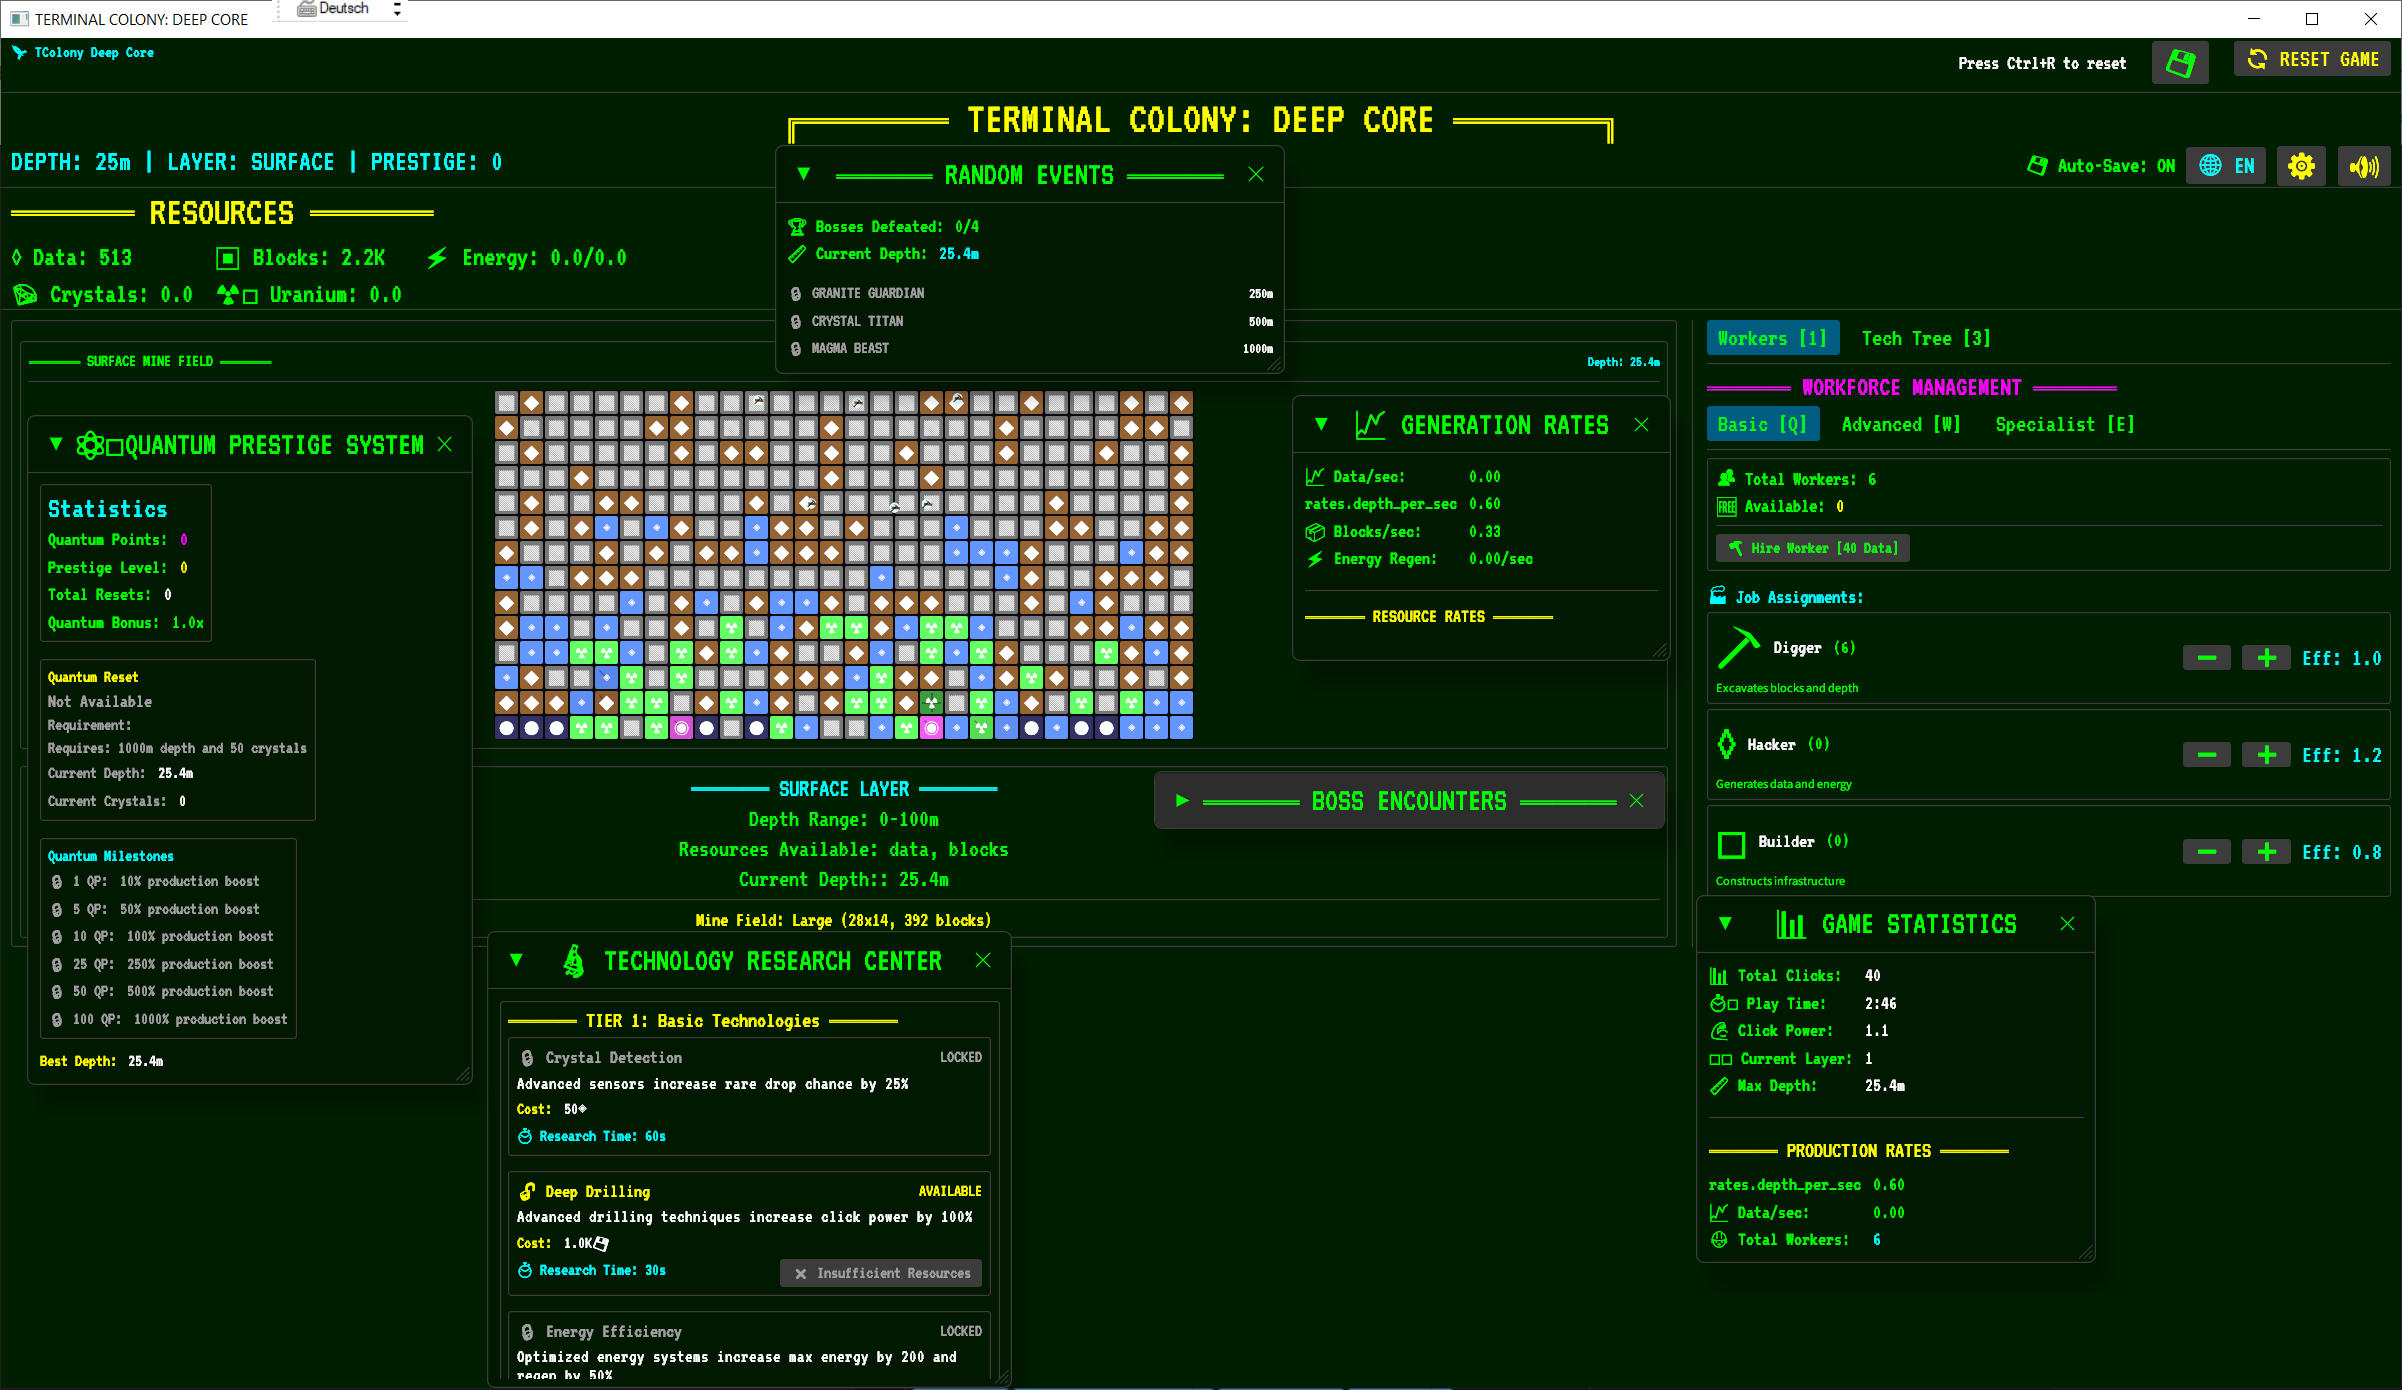The width and height of the screenshot is (2402, 1390).
Task: Click the Digger pickaxe icon
Action: point(1738,648)
